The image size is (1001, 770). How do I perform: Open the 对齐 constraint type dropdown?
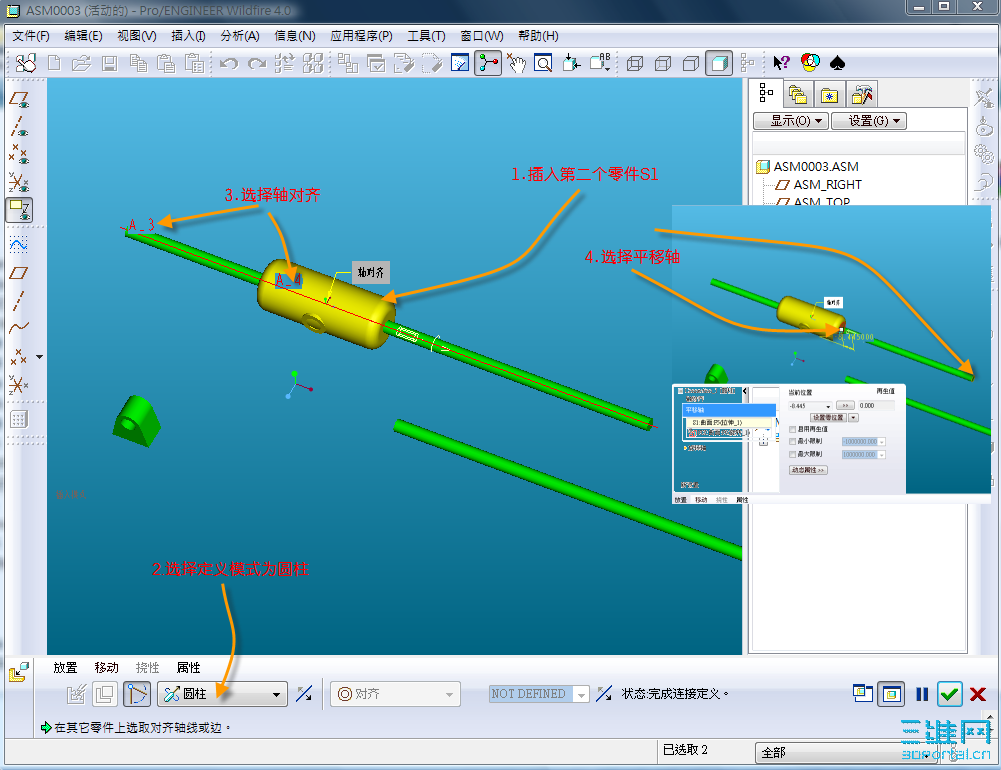[x=395, y=694]
